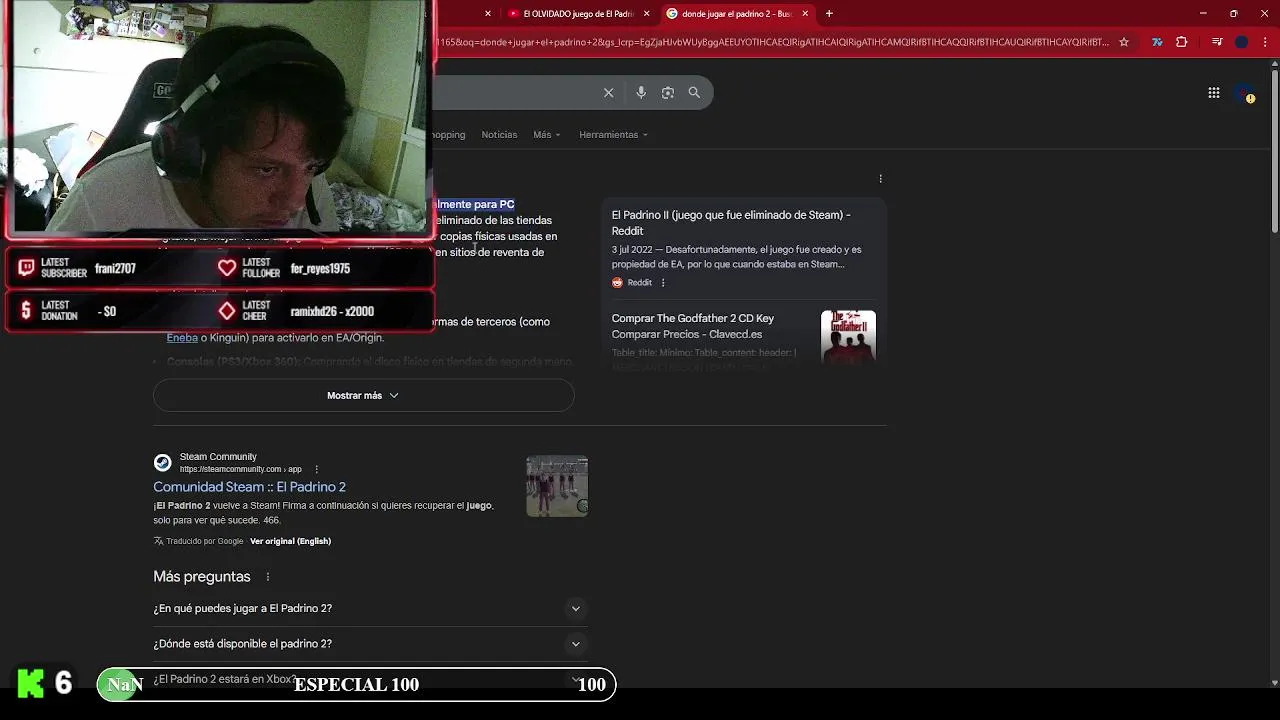1280x720 pixels.
Task: Click 'Ver original (English)' link
Action: pos(290,541)
